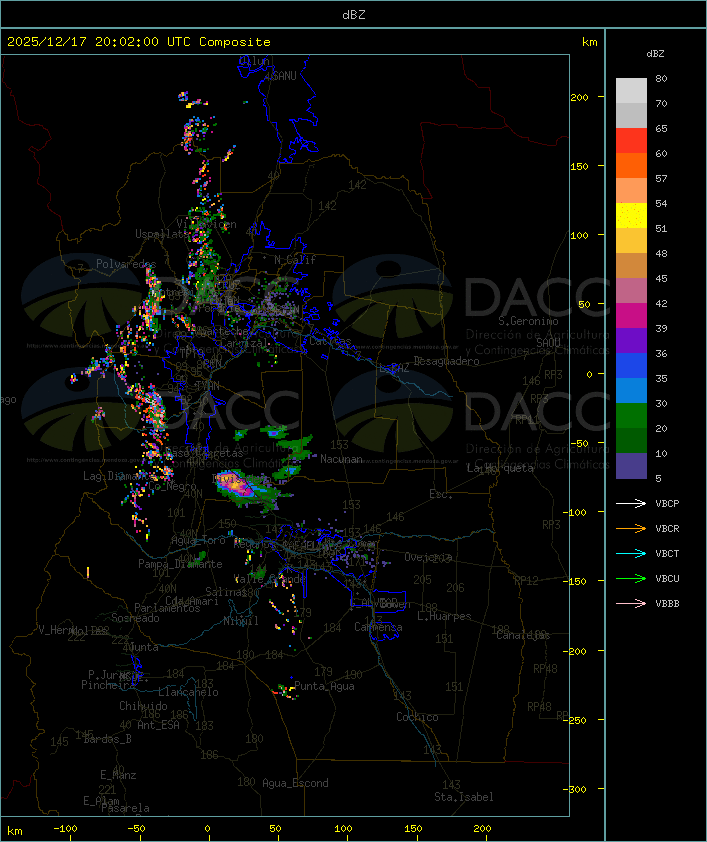The height and width of the screenshot is (842, 707).
Task: Click the -250 tick on the vertical axis
Action: click(574, 720)
